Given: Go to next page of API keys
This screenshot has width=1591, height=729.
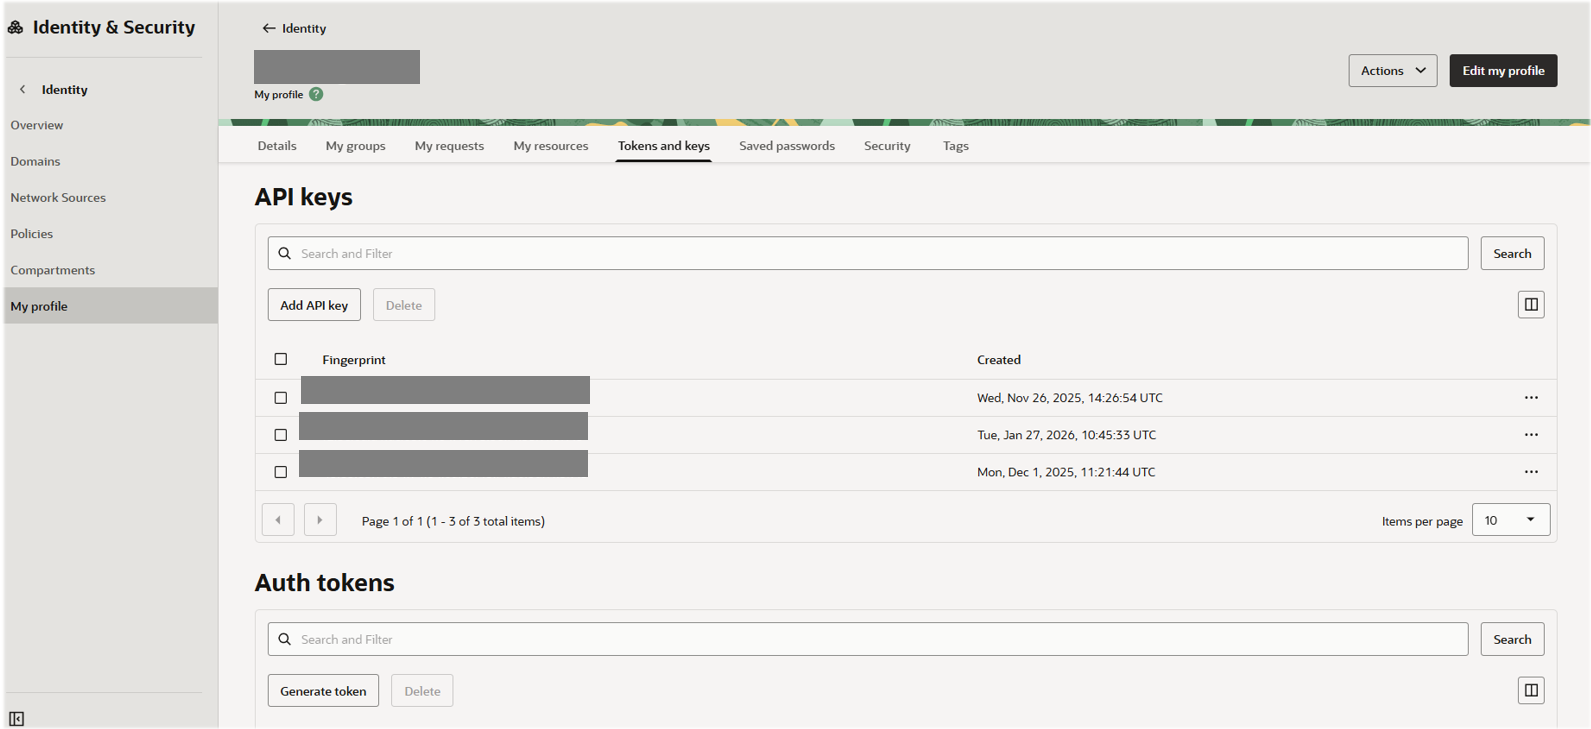Looking at the screenshot, I should [320, 520].
